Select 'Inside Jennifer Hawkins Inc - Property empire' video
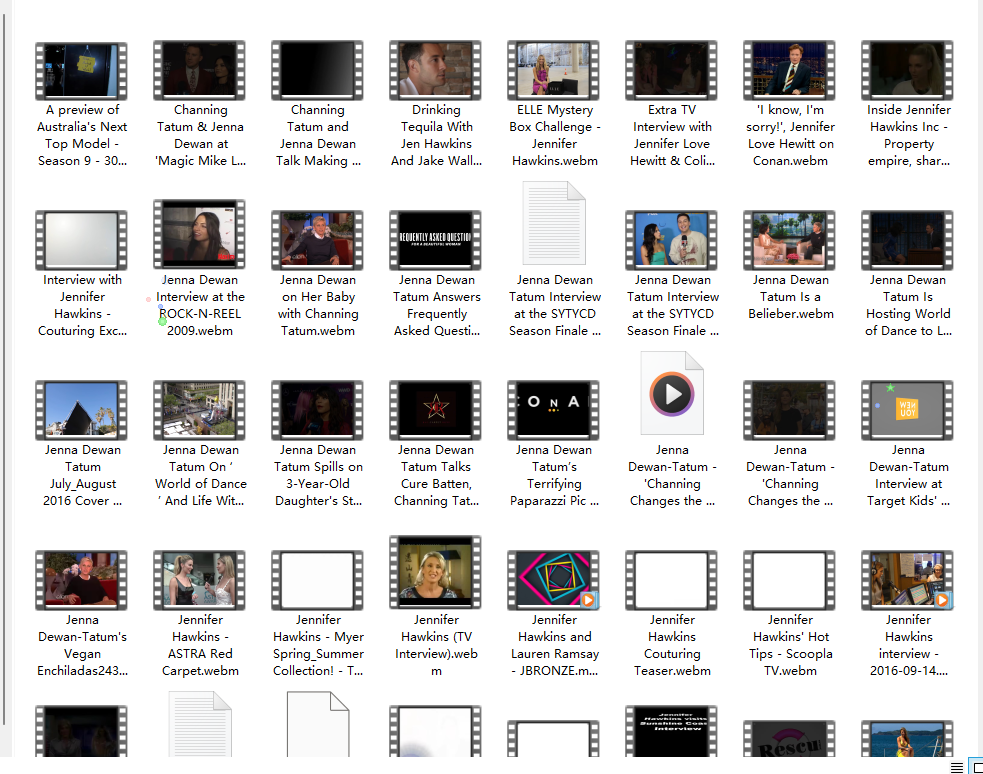Image resolution: width=983 pixels, height=774 pixels. point(907,69)
